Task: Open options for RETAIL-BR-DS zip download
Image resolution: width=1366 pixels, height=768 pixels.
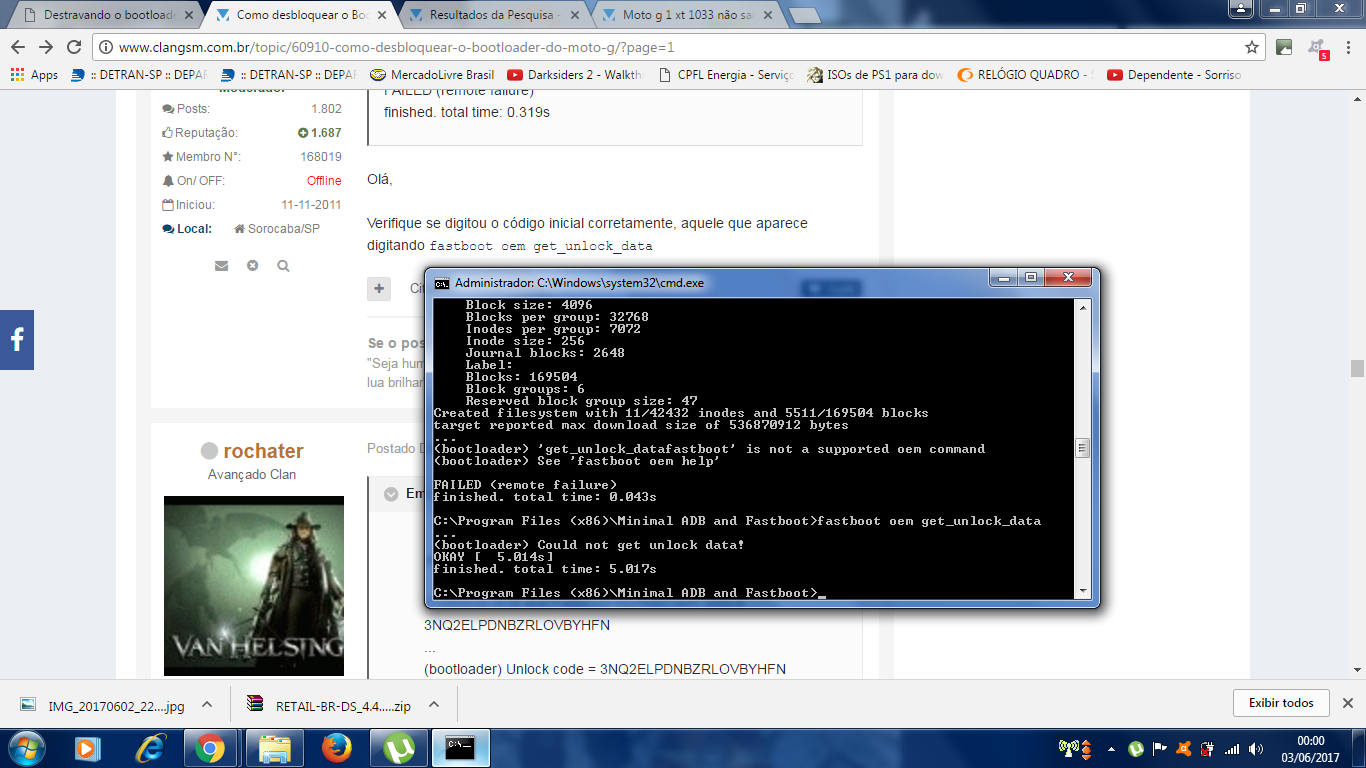Action: tap(434, 704)
